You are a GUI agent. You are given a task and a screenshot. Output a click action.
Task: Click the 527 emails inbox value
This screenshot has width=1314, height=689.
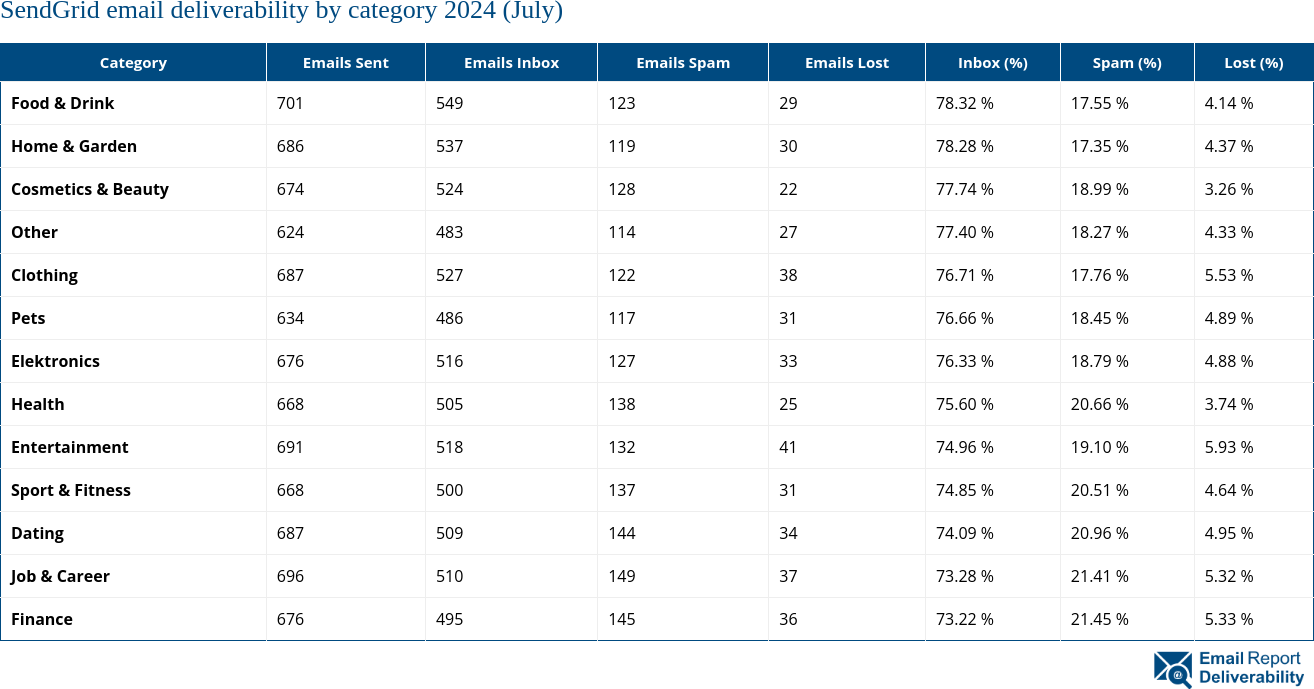(450, 275)
